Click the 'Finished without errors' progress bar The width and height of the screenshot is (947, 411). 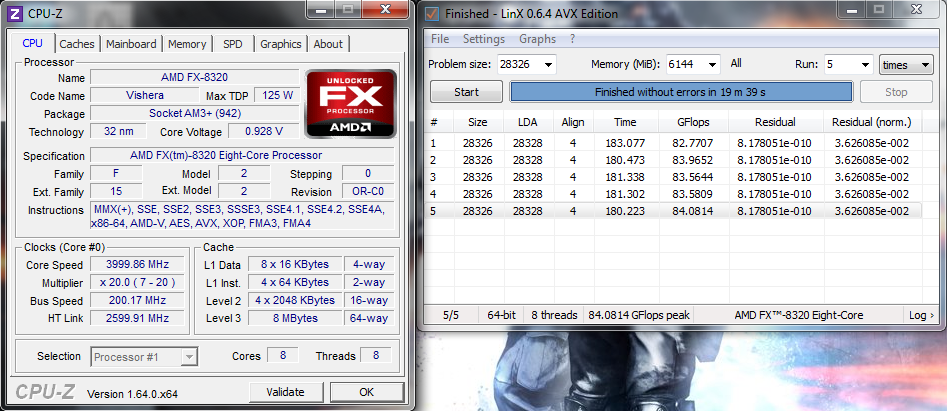[681, 92]
